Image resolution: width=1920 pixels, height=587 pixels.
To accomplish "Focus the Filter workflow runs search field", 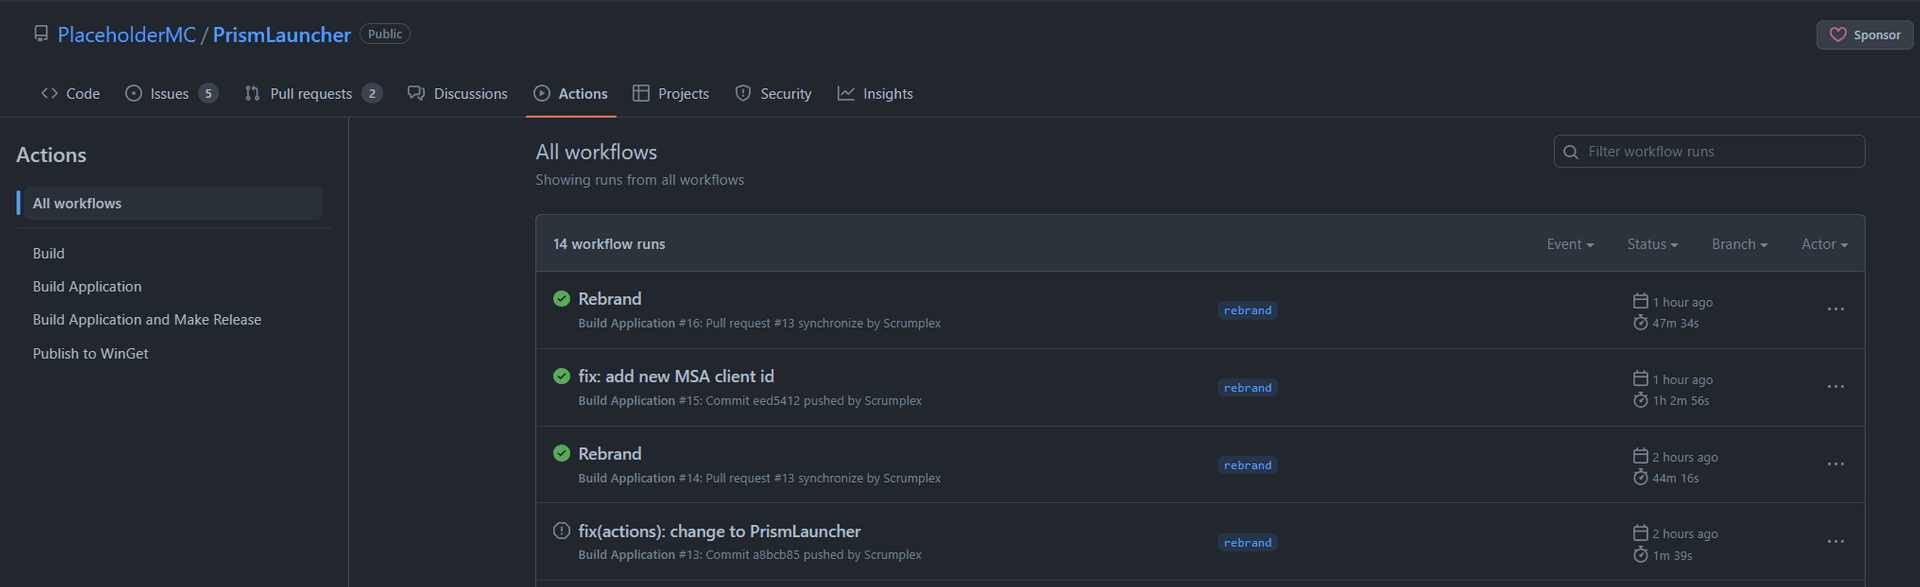I will [x=1709, y=152].
